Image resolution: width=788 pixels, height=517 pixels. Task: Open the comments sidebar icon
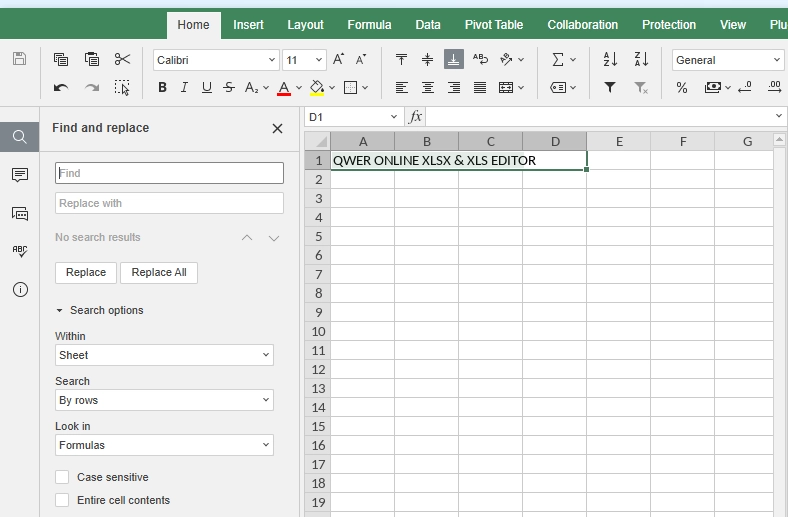pos(20,174)
